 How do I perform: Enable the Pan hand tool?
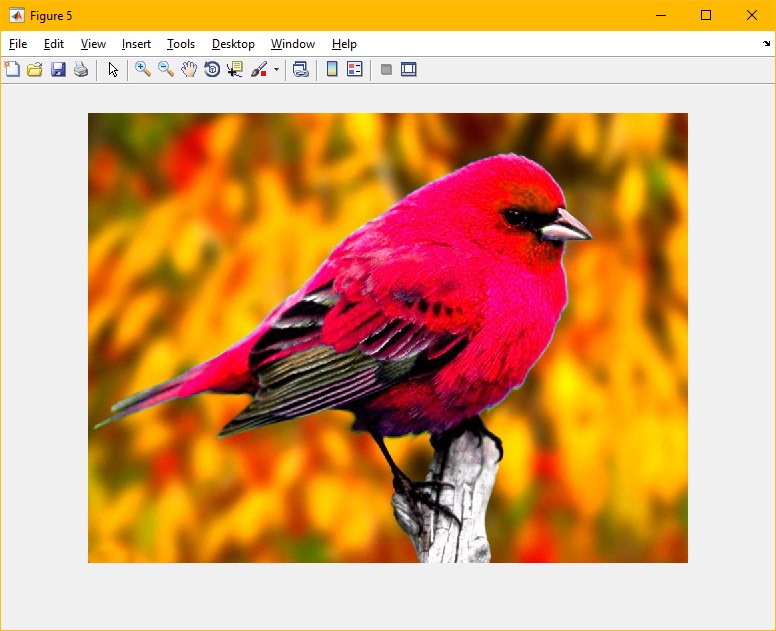coord(189,69)
